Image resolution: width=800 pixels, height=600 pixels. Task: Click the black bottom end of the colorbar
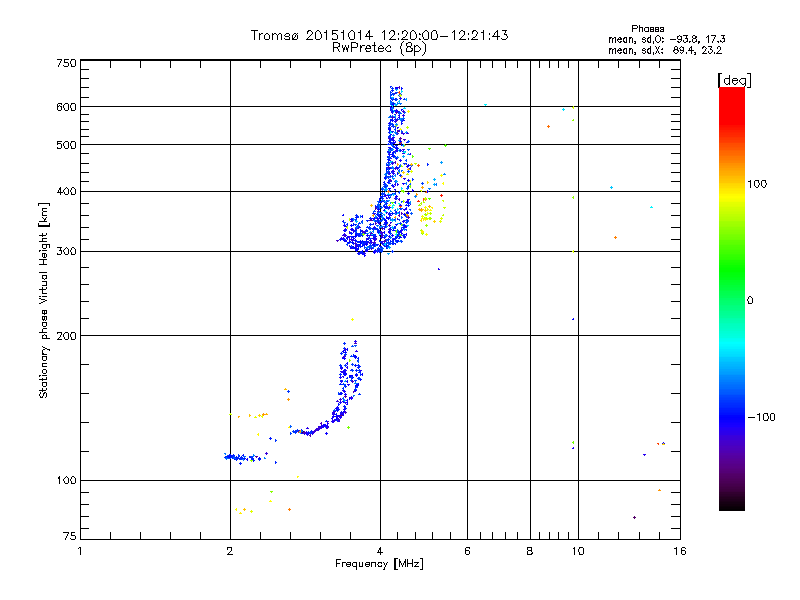coord(732,503)
